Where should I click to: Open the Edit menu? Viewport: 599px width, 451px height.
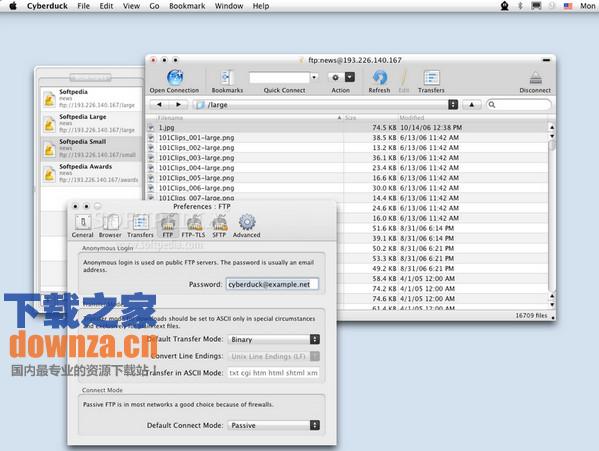[106, 6]
